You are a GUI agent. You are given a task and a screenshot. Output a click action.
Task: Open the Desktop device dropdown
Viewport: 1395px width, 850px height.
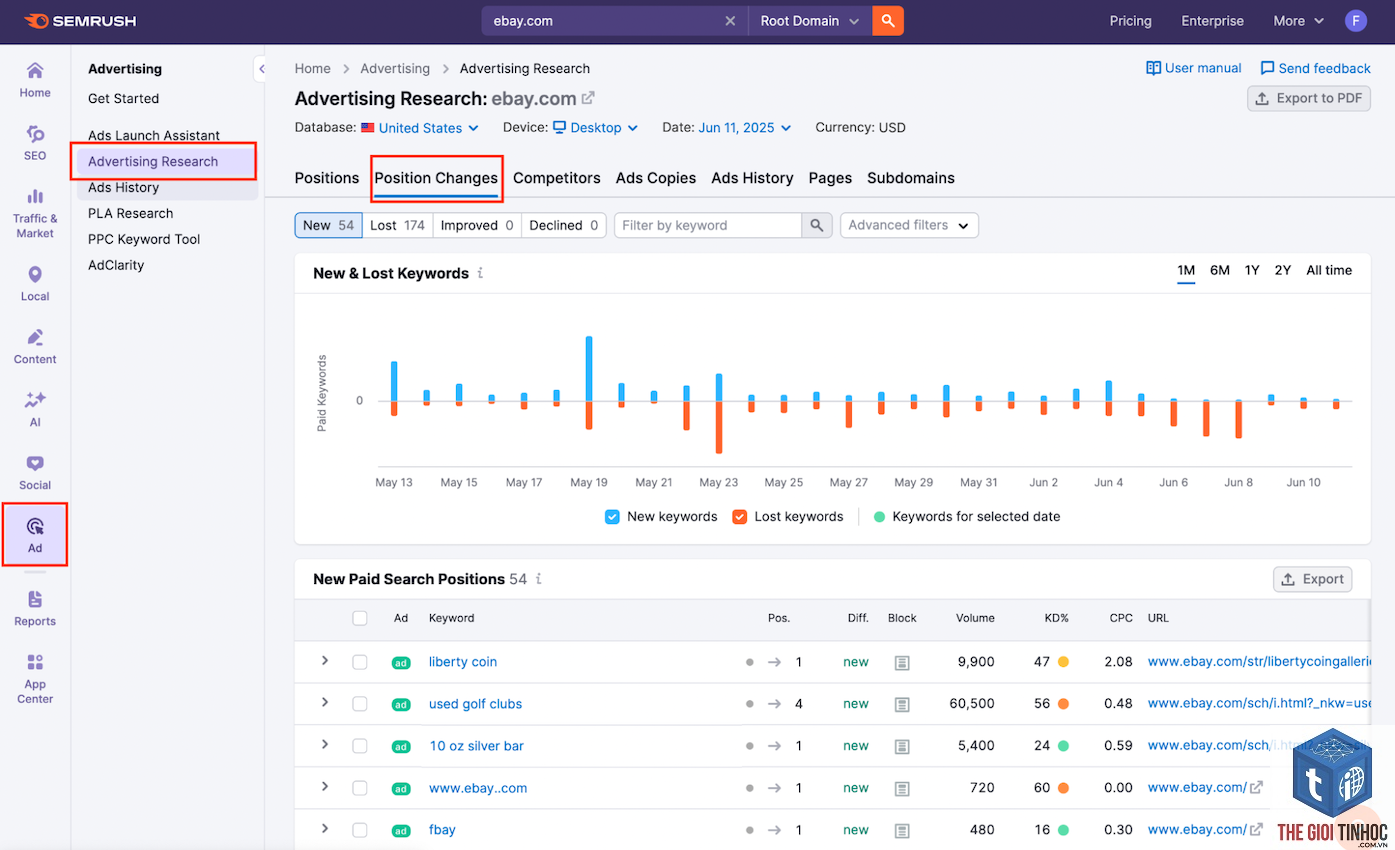click(597, 128)
